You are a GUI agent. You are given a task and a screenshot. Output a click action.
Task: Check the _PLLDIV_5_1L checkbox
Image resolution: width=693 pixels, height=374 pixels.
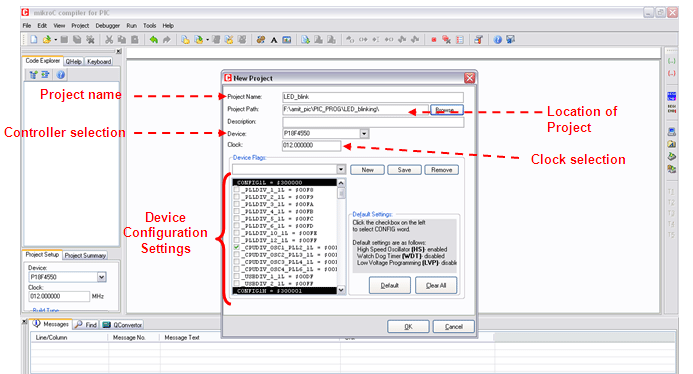pyautogui.click(x=236, y=218)
